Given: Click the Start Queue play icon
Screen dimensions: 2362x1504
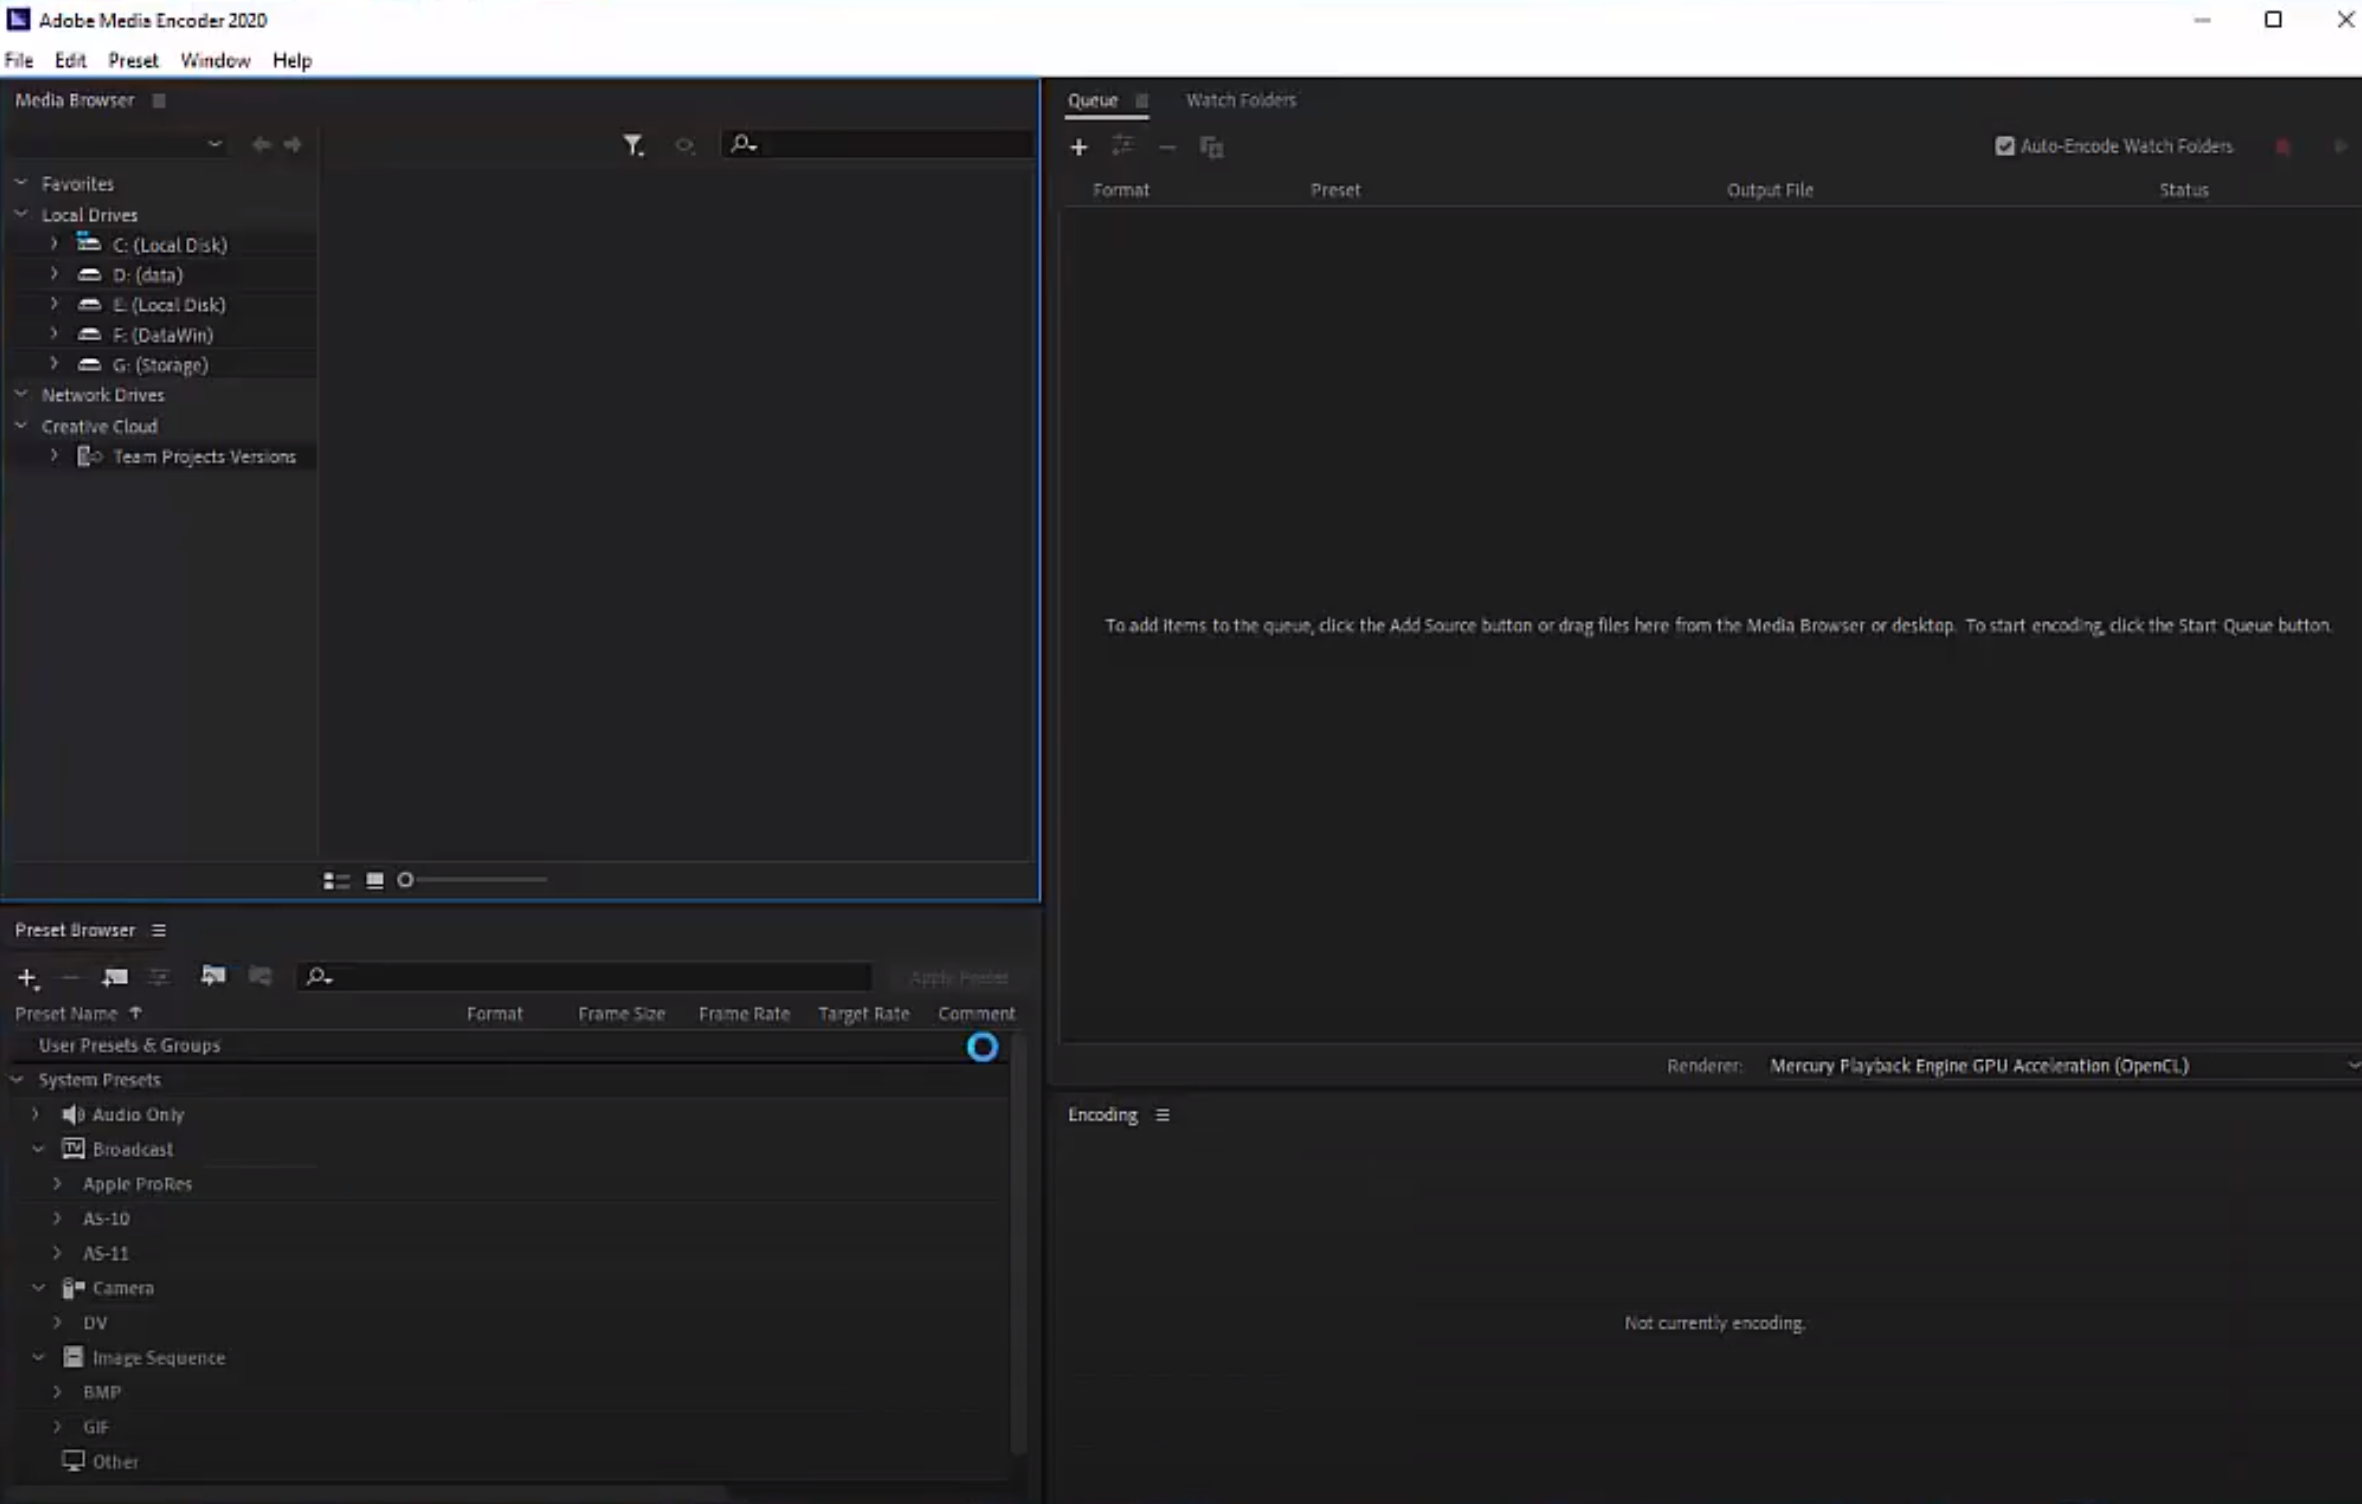Looking at the screenshot, I should [x=2340, y=147].
